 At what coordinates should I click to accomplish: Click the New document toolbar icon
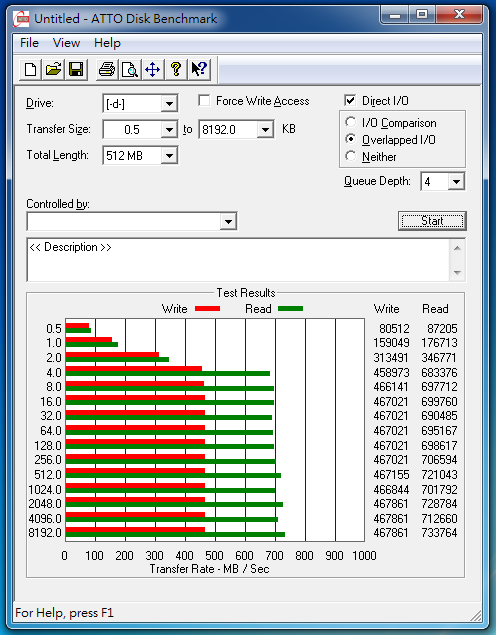click(x=30, y=69)
